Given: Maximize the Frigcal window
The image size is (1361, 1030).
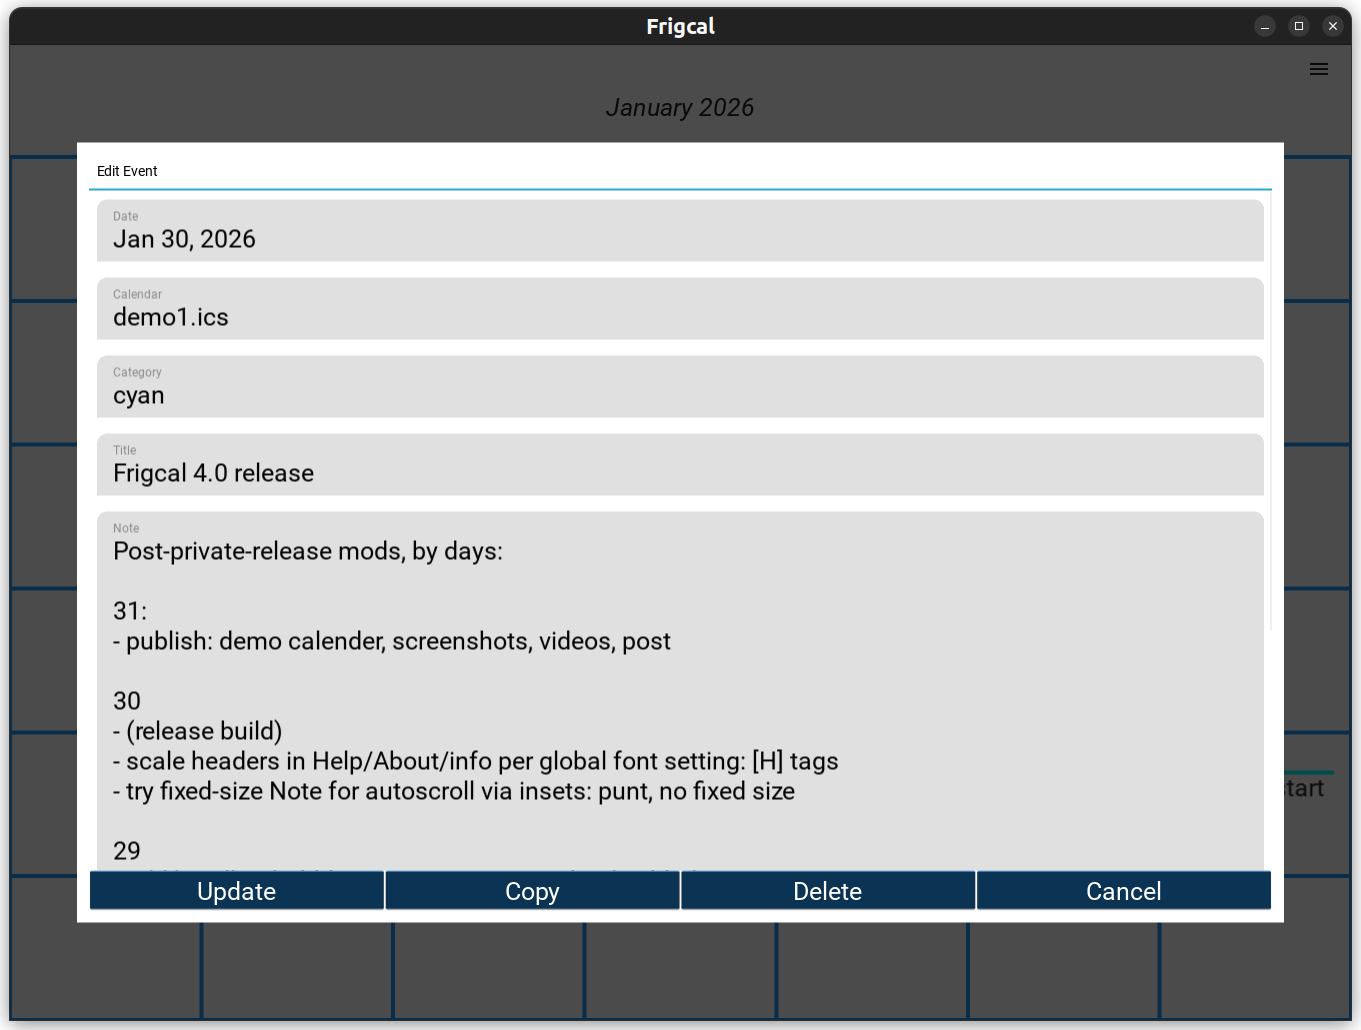Looking at the screenshot, I should (x=1298, y=27).
